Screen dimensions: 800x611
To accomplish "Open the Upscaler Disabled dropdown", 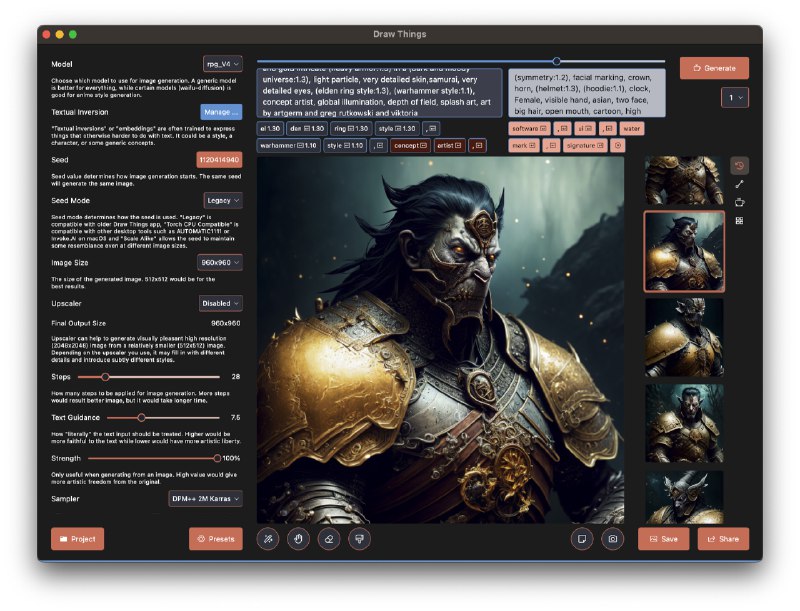I will [220, 303].
